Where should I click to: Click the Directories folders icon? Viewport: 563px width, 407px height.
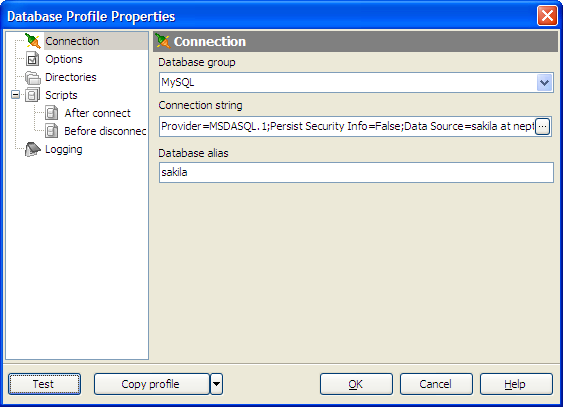pos(33,77)
